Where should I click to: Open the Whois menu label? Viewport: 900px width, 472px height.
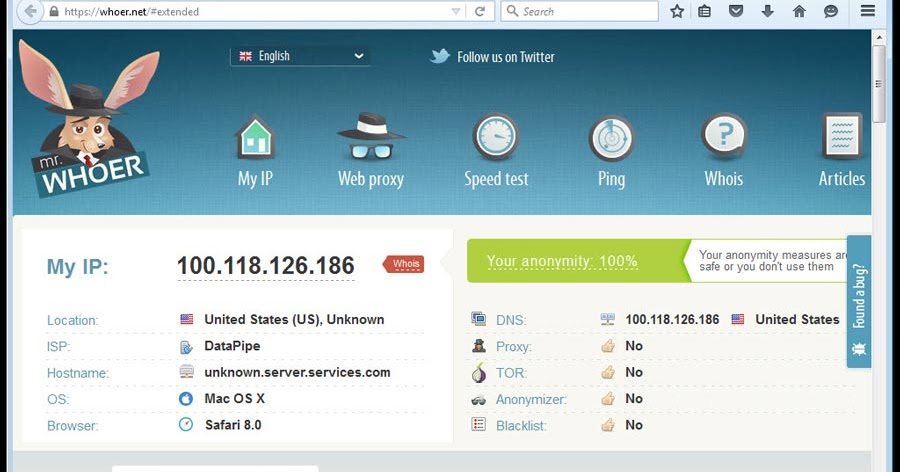(x=724, y=179)
